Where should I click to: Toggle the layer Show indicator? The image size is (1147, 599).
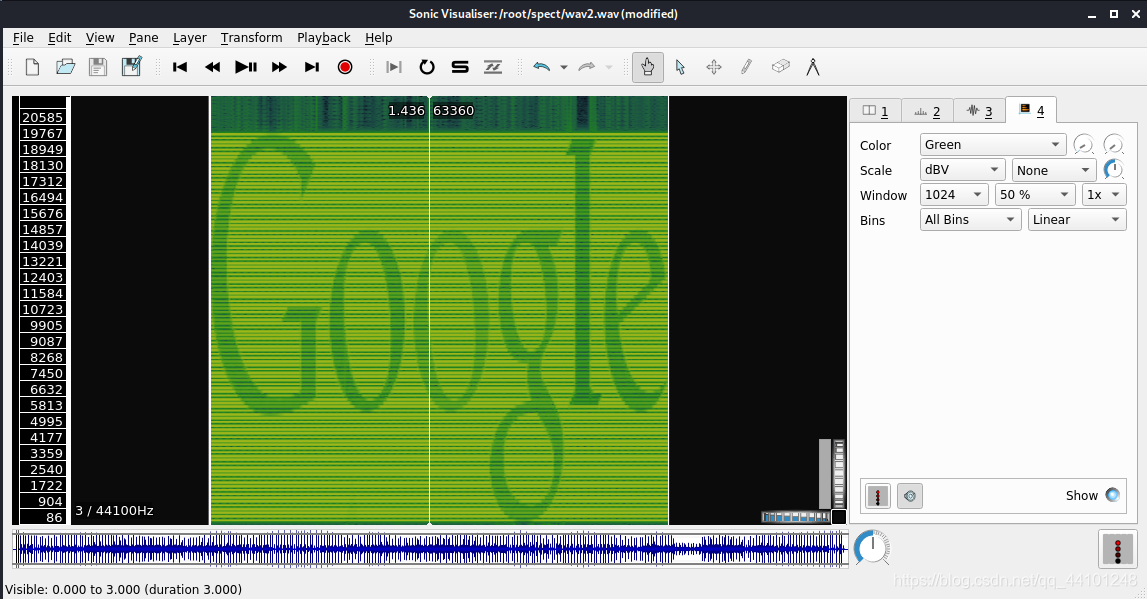(1113, 495)
